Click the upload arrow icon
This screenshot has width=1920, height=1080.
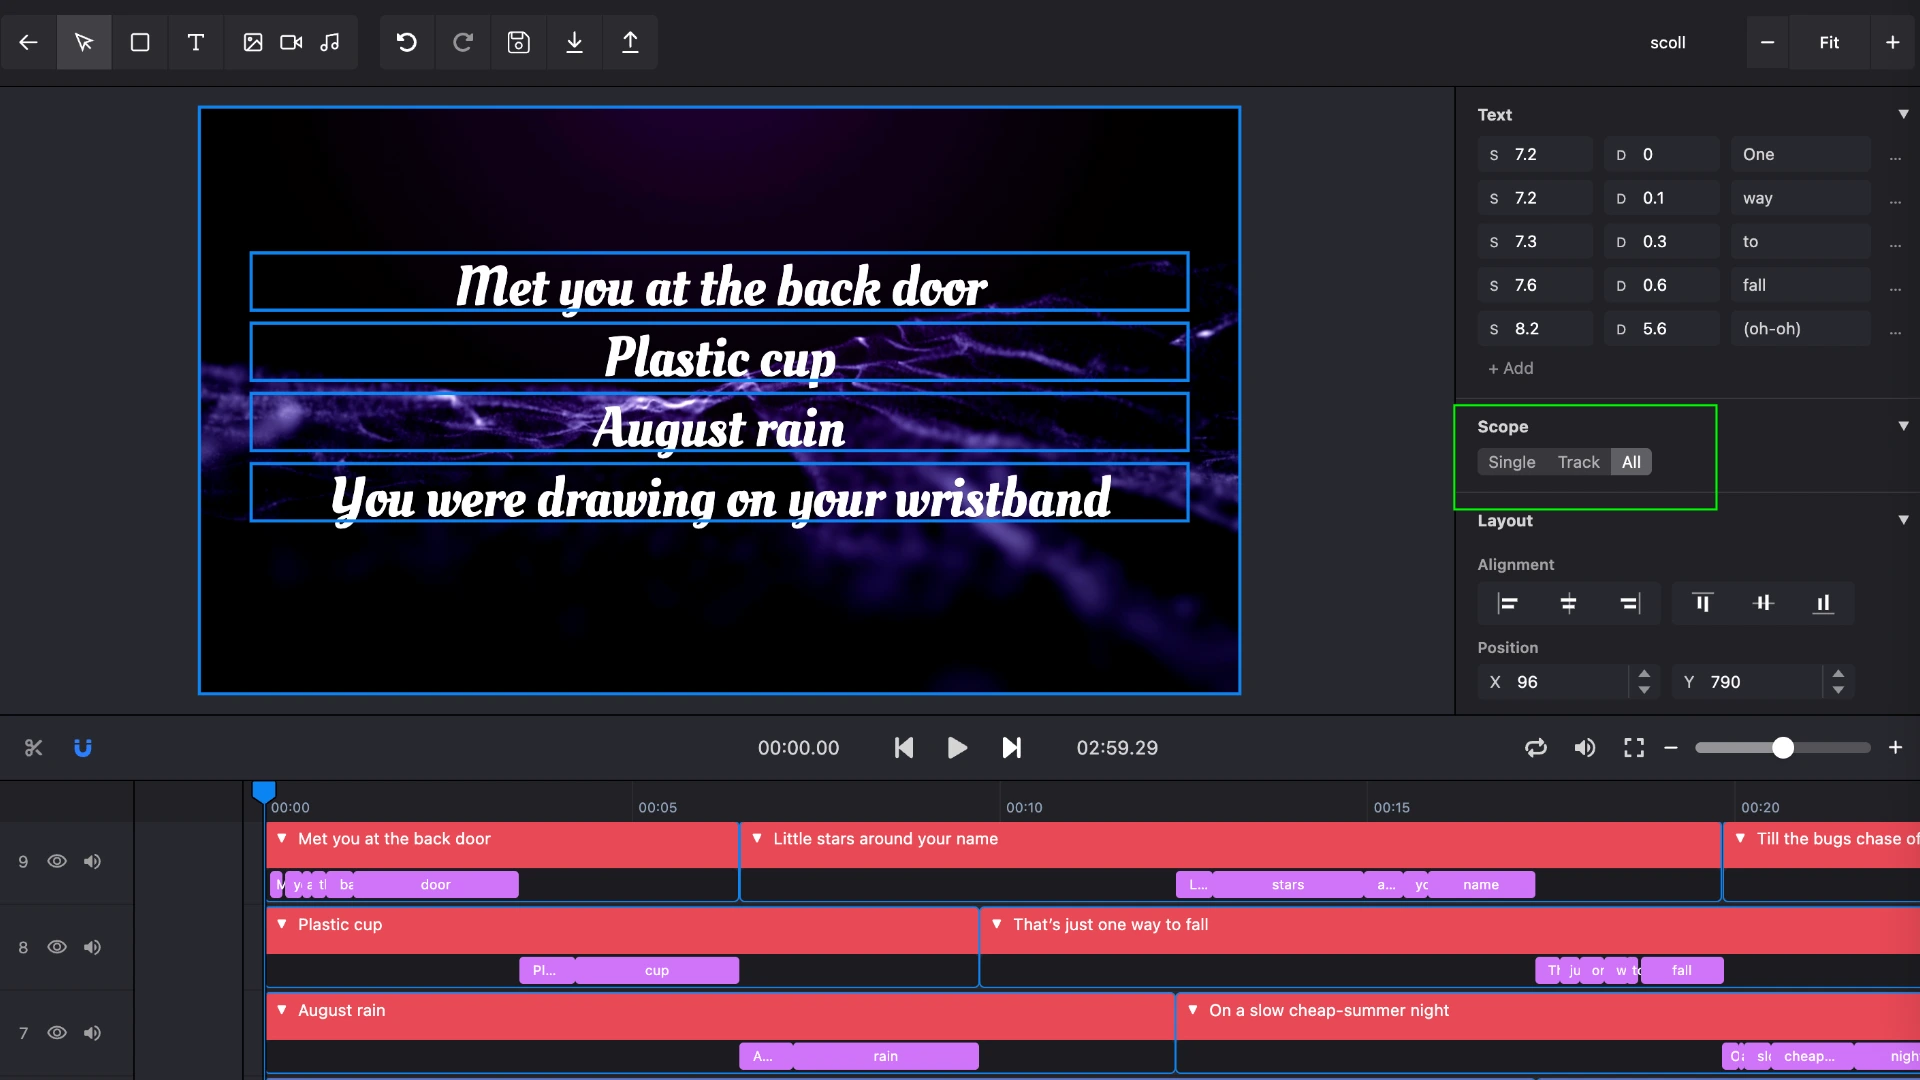click(x=630, y=42)
